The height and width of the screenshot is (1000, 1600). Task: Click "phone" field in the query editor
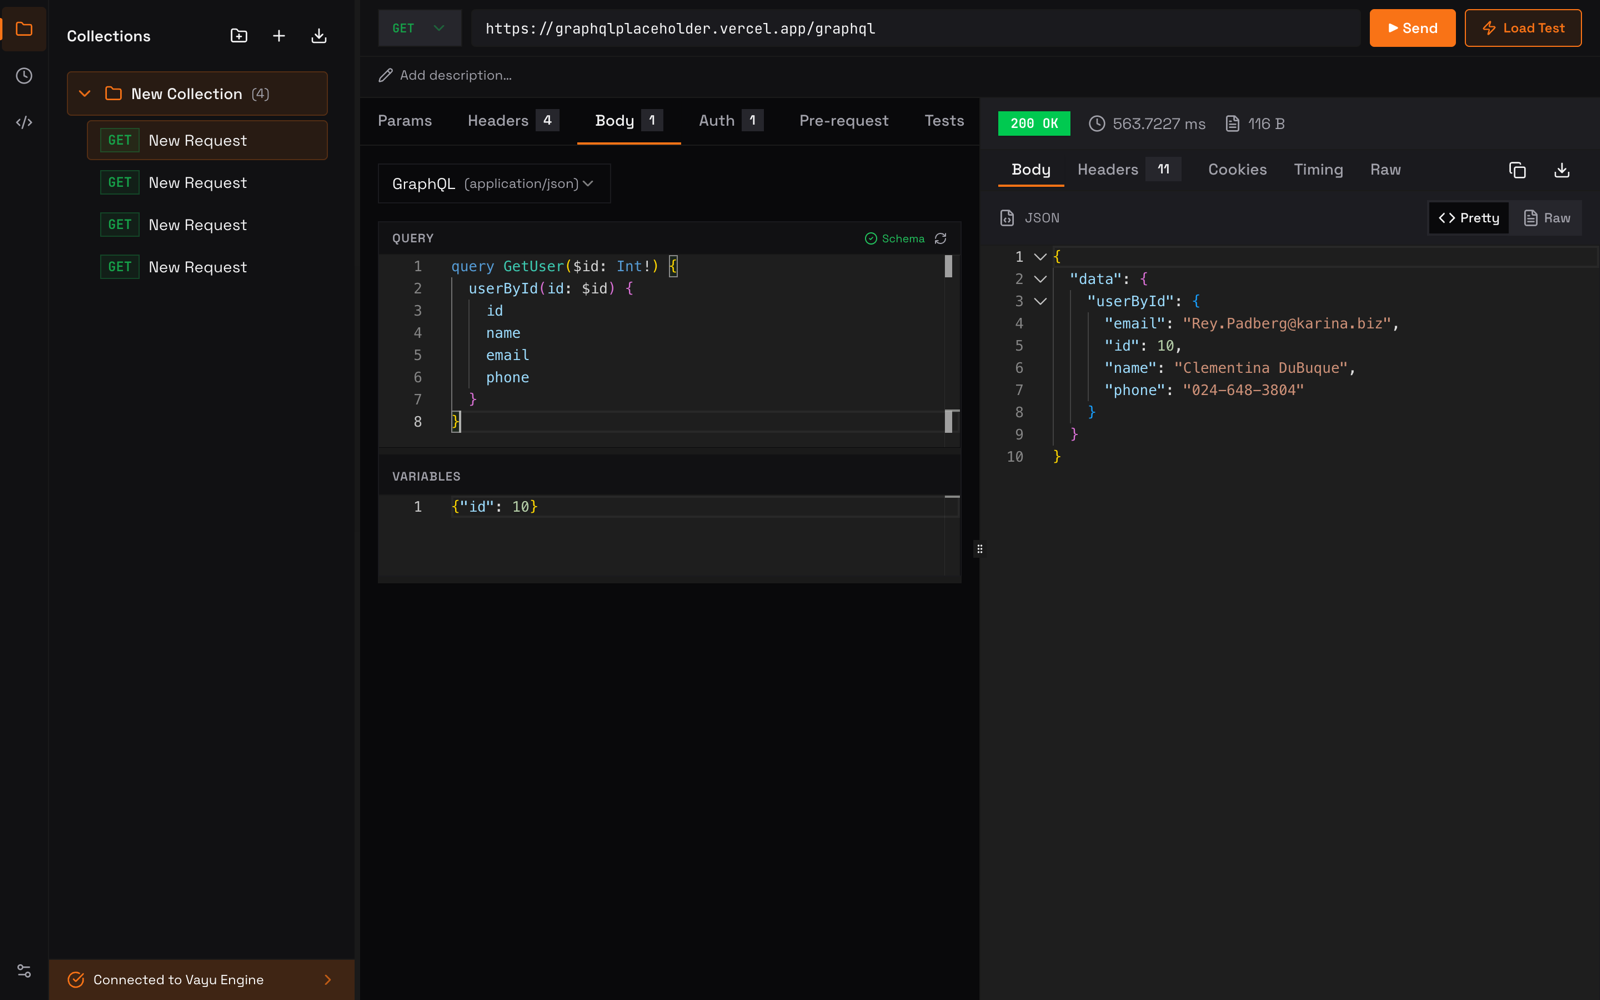point(508,378)
